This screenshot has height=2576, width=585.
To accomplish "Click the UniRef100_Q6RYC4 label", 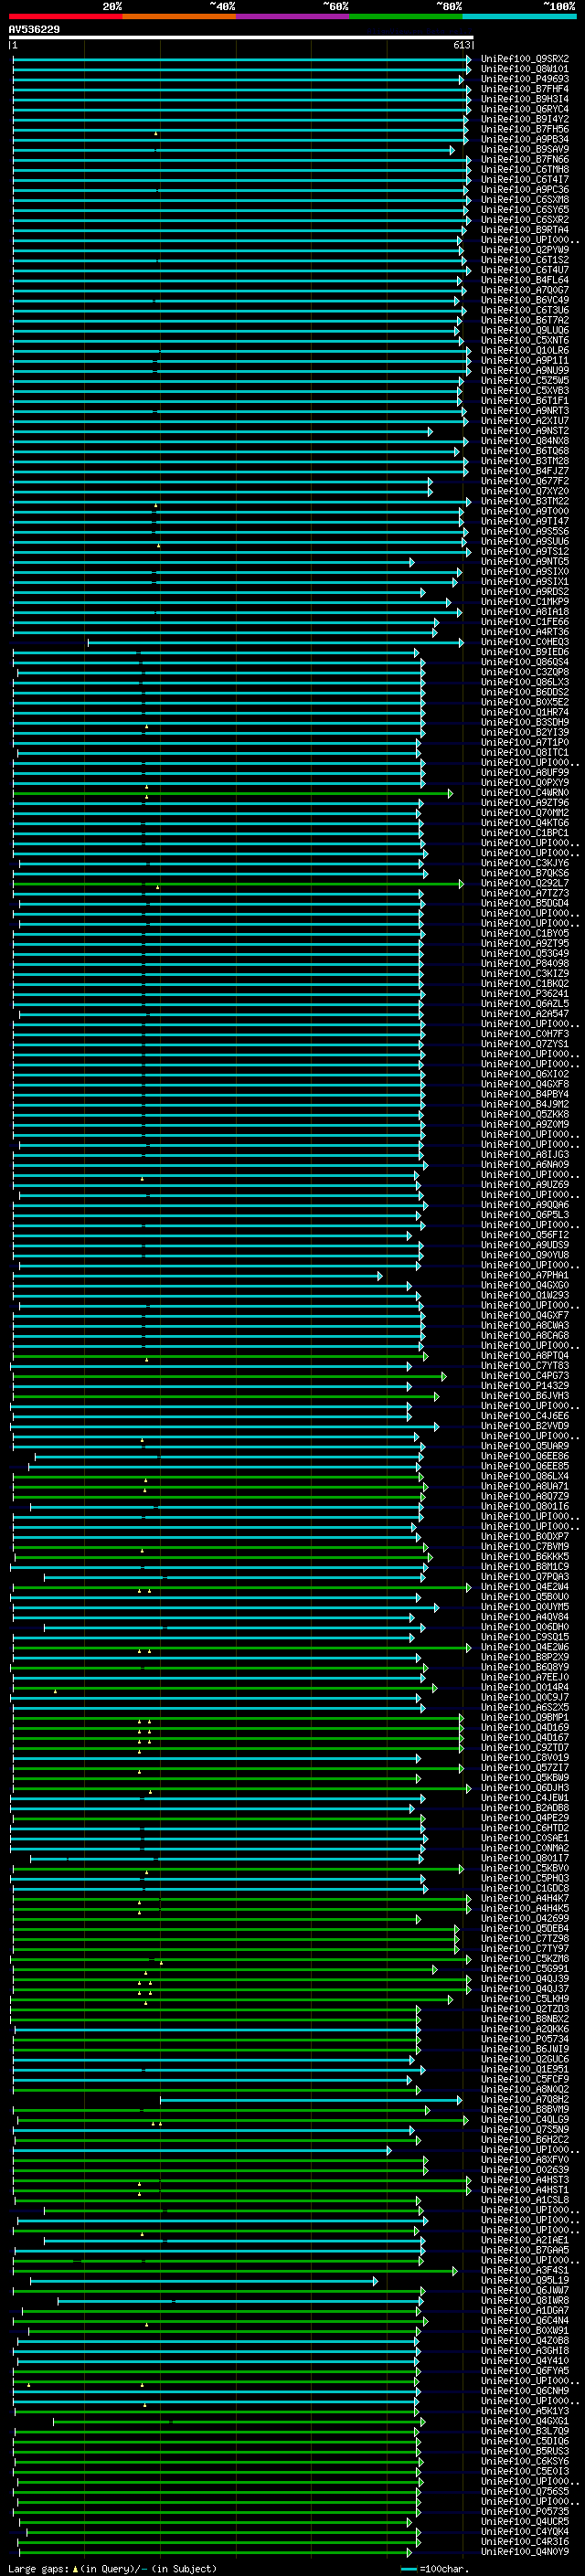I will pos(525,109).
